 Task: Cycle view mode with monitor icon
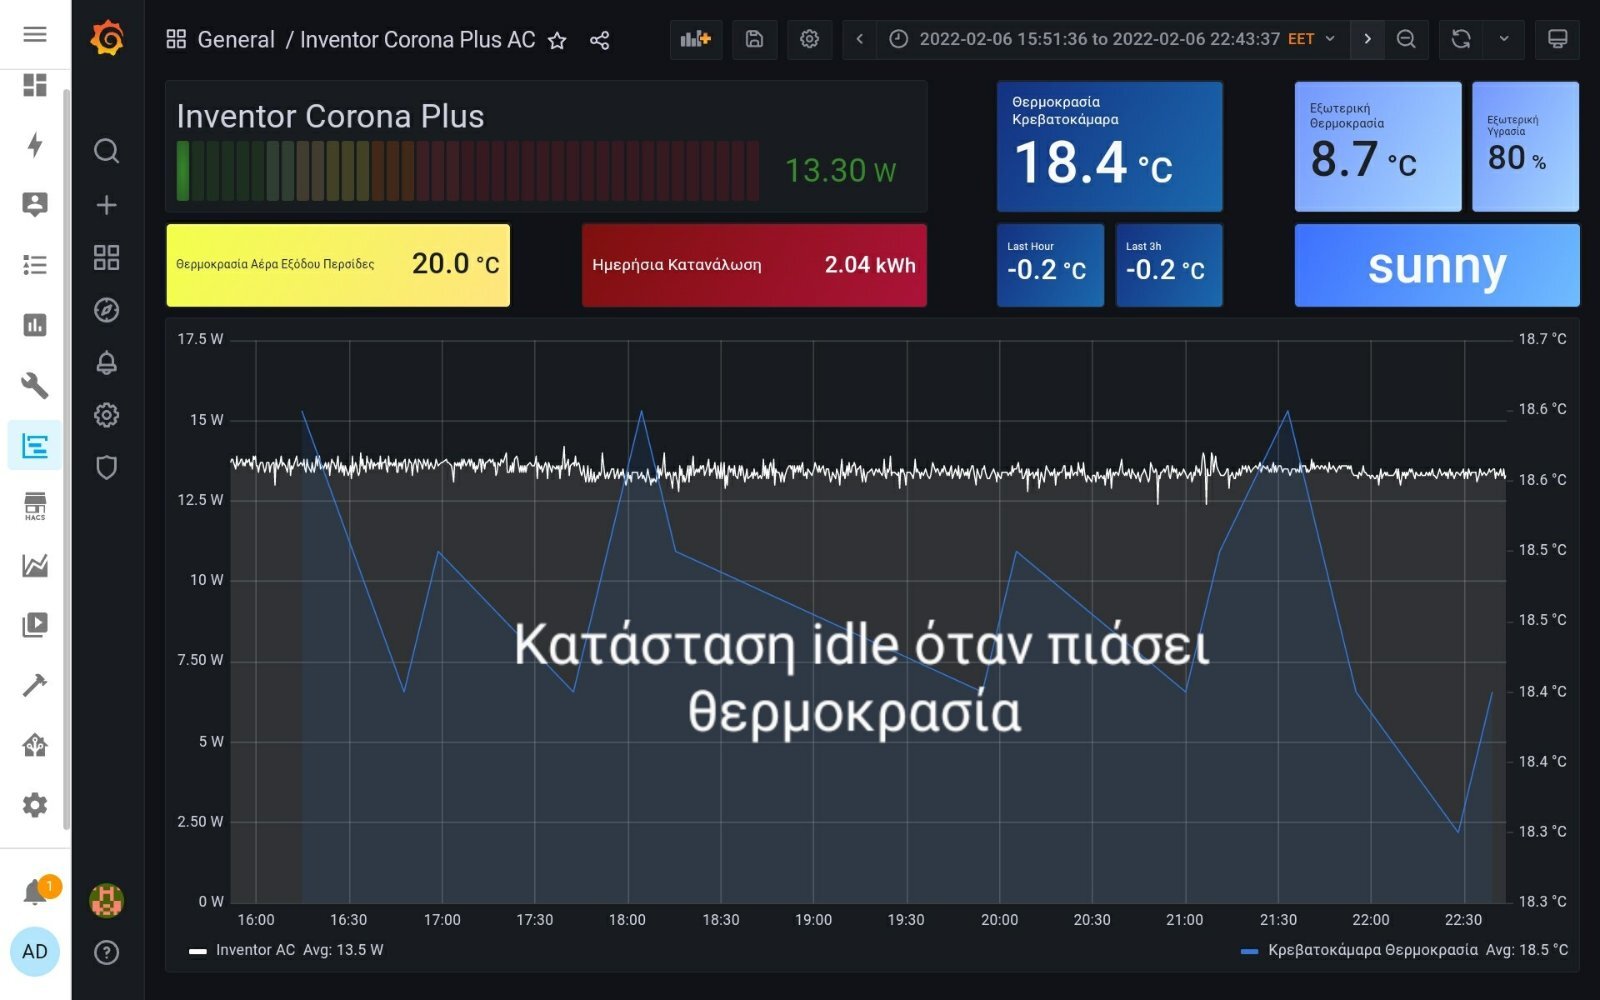[1557, 39]
